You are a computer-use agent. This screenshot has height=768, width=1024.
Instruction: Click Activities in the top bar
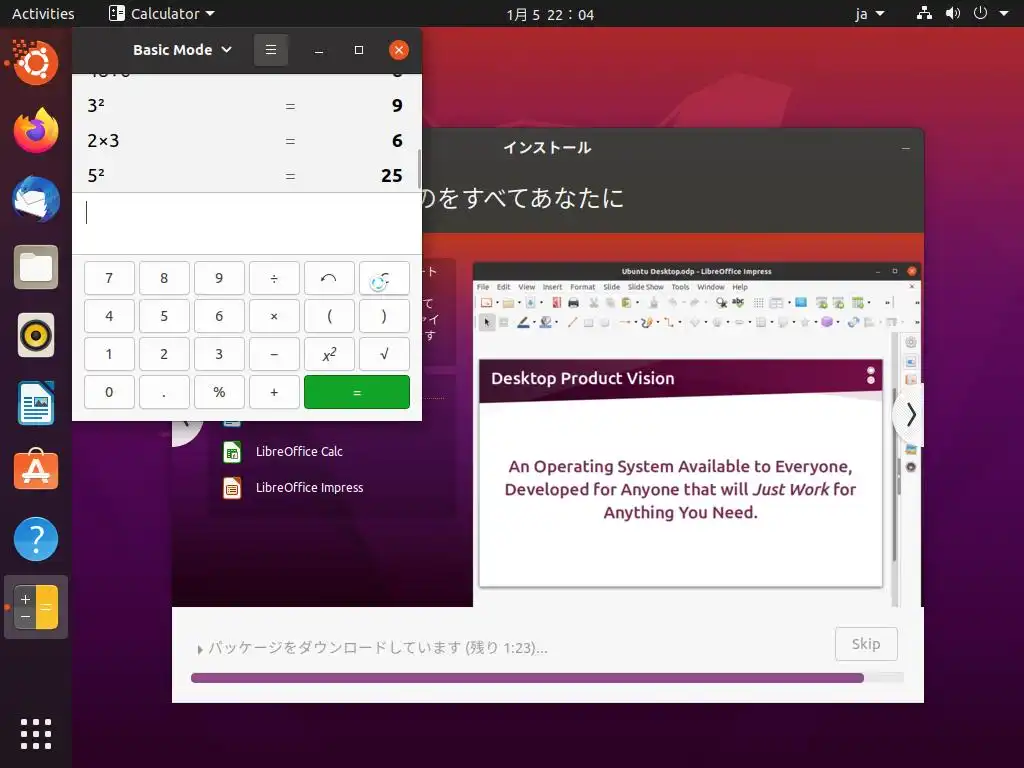pyautogui.click(x=43, y=13)
